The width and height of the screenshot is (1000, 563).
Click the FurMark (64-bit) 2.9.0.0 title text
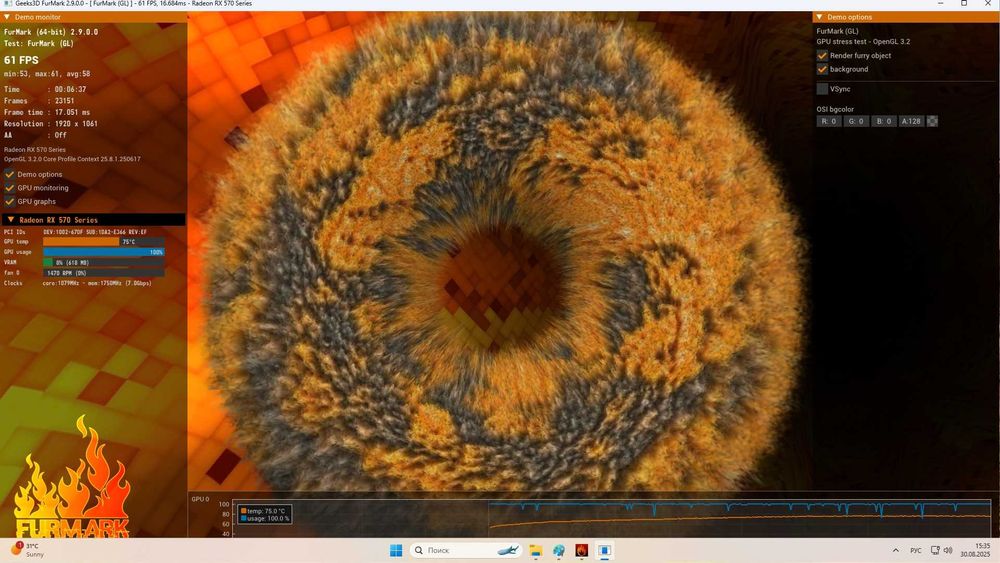[51, 32]
